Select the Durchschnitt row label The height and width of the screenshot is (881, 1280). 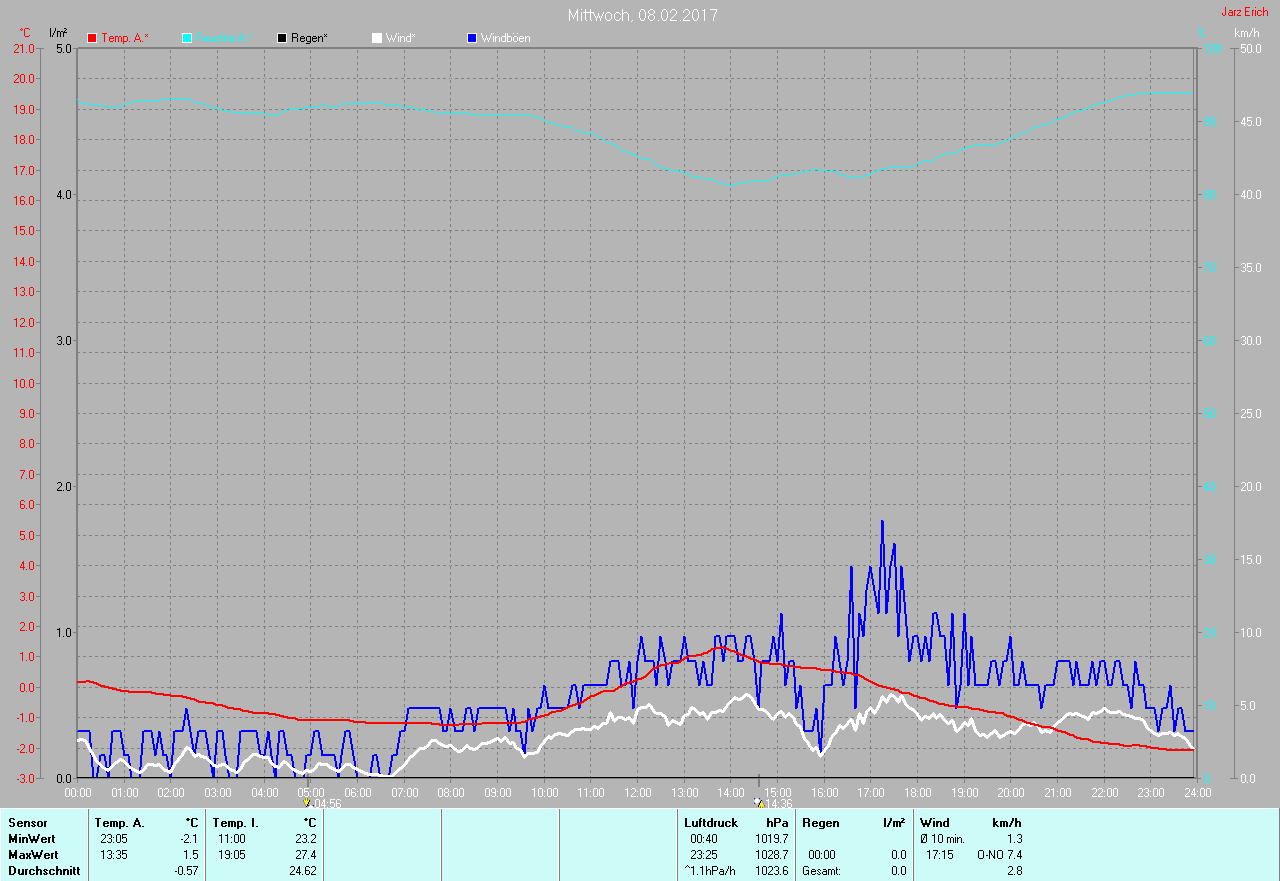coord(43,871)
